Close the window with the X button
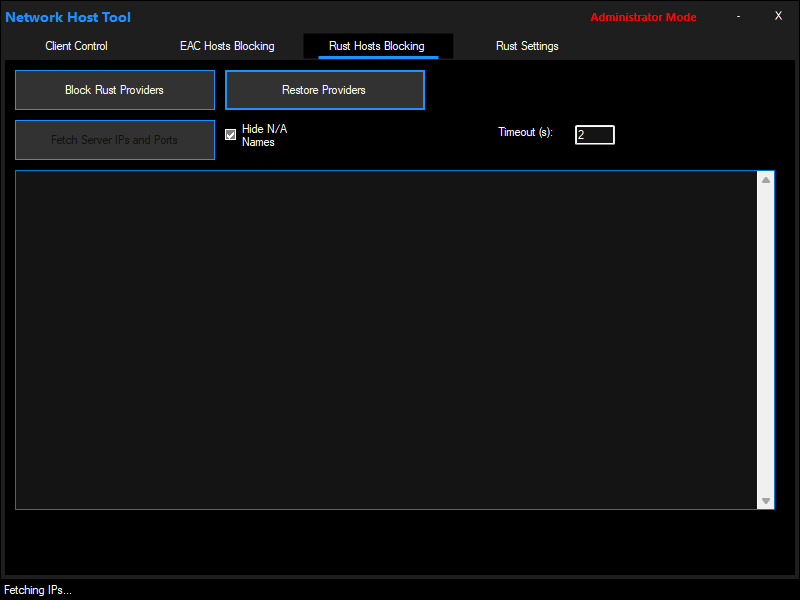Viewport: 800px width, 600px height. click(778, 16)
